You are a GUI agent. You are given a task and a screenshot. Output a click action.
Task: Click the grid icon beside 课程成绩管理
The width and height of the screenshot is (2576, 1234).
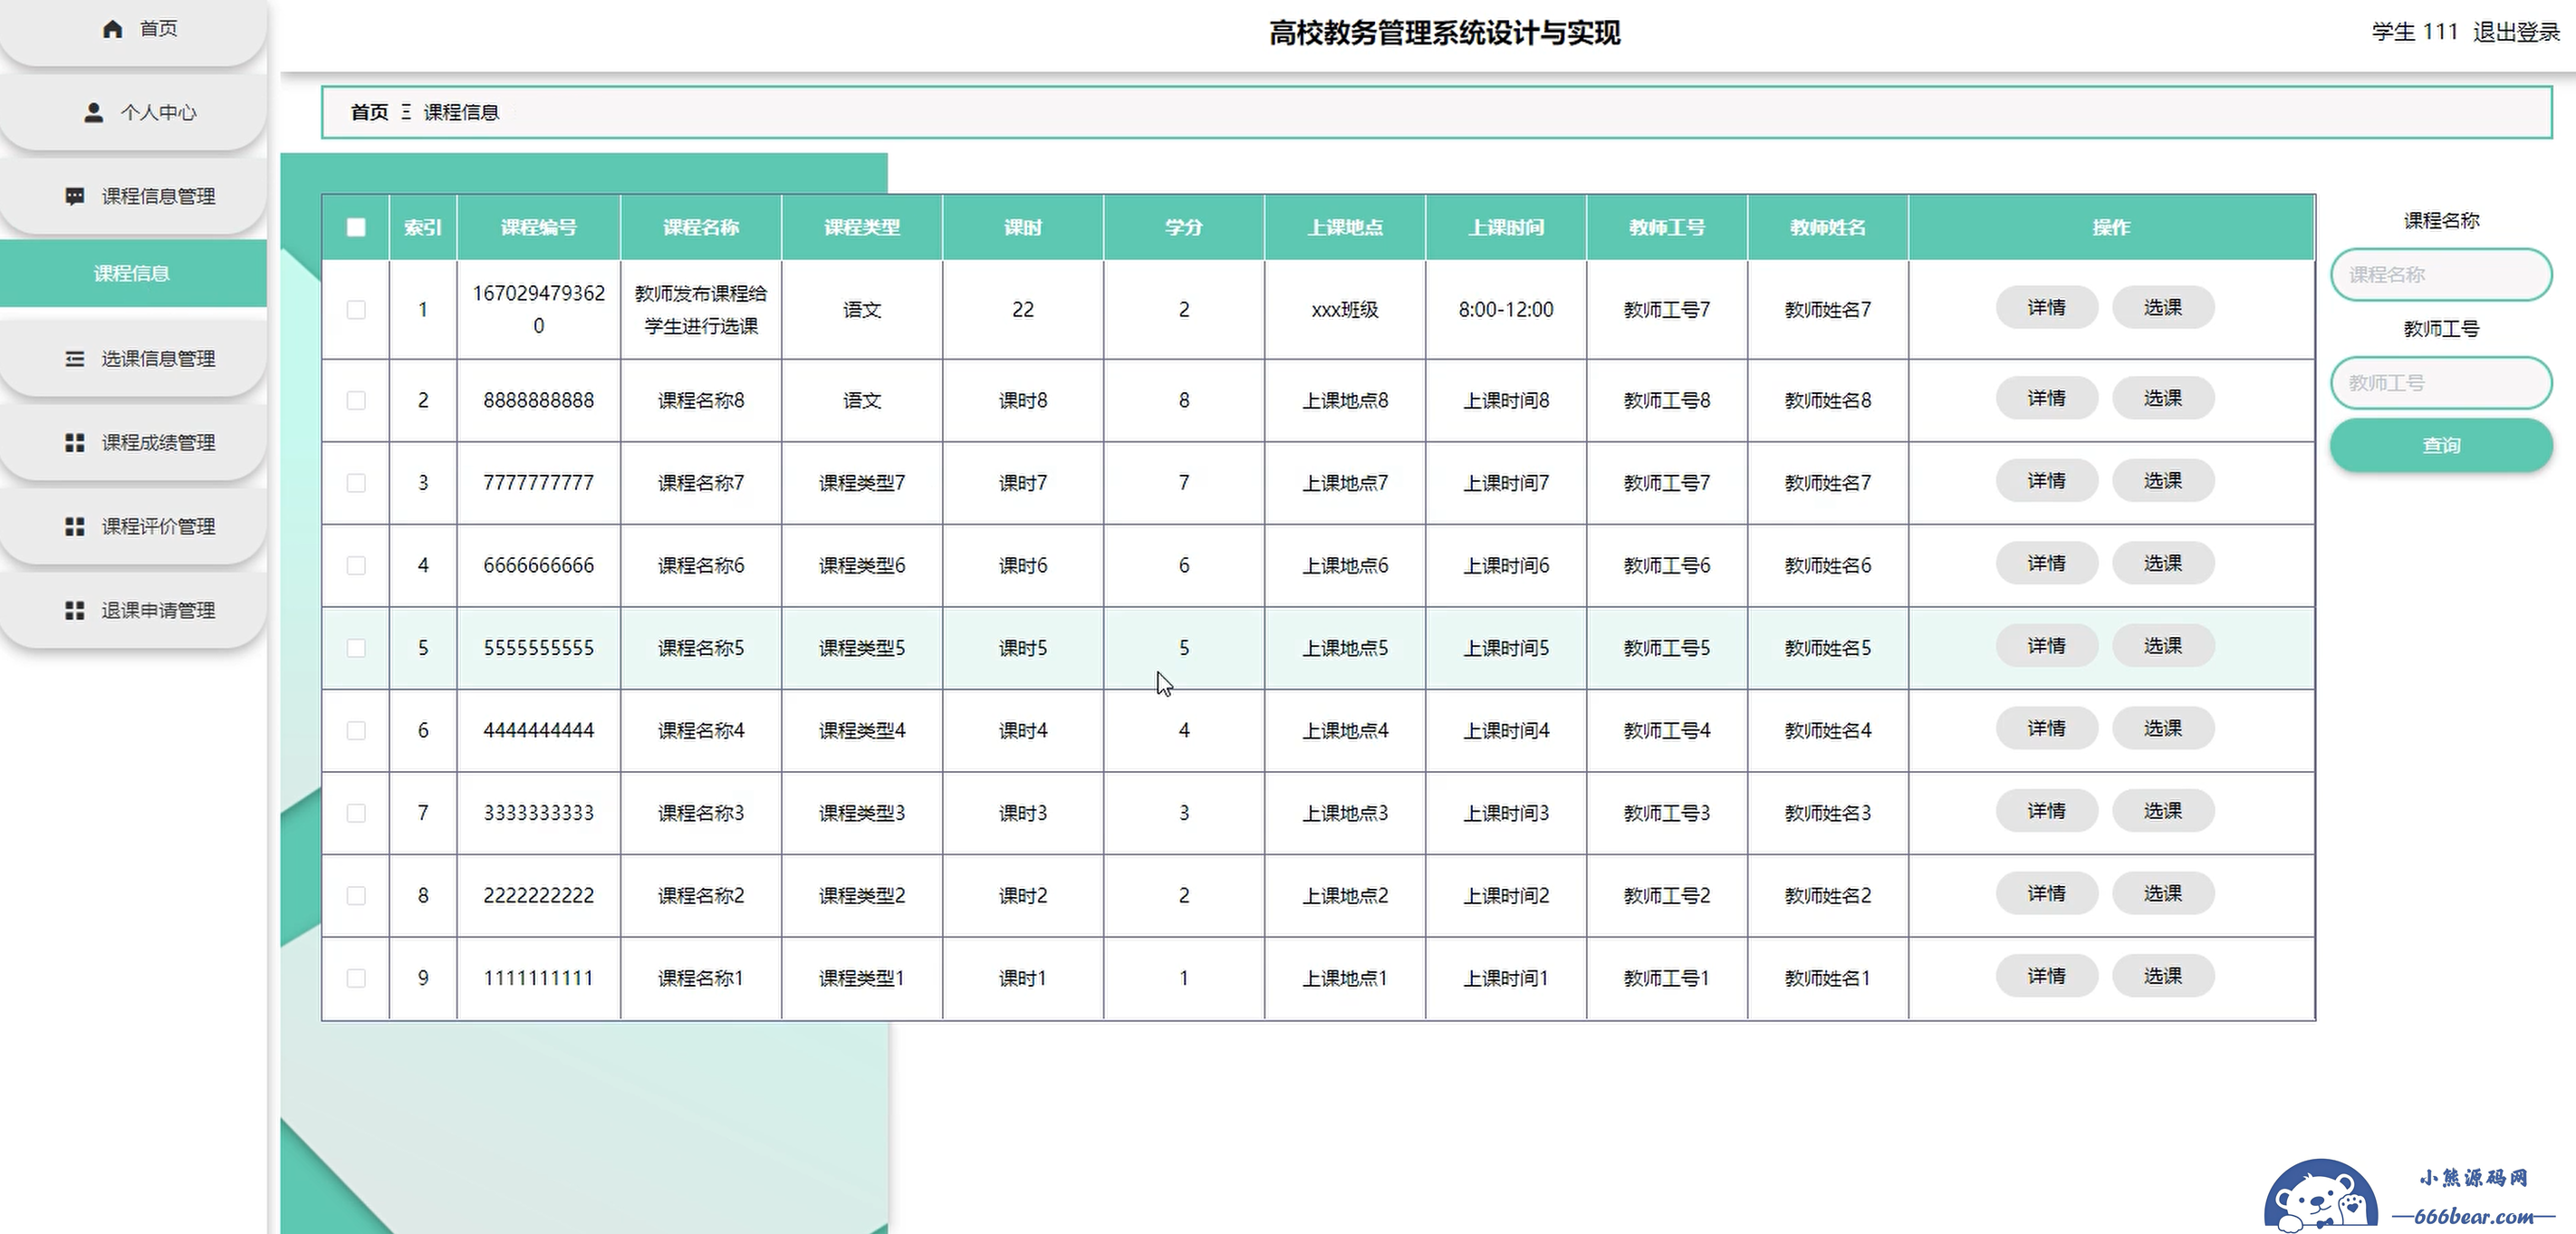(x=74, y=442)
